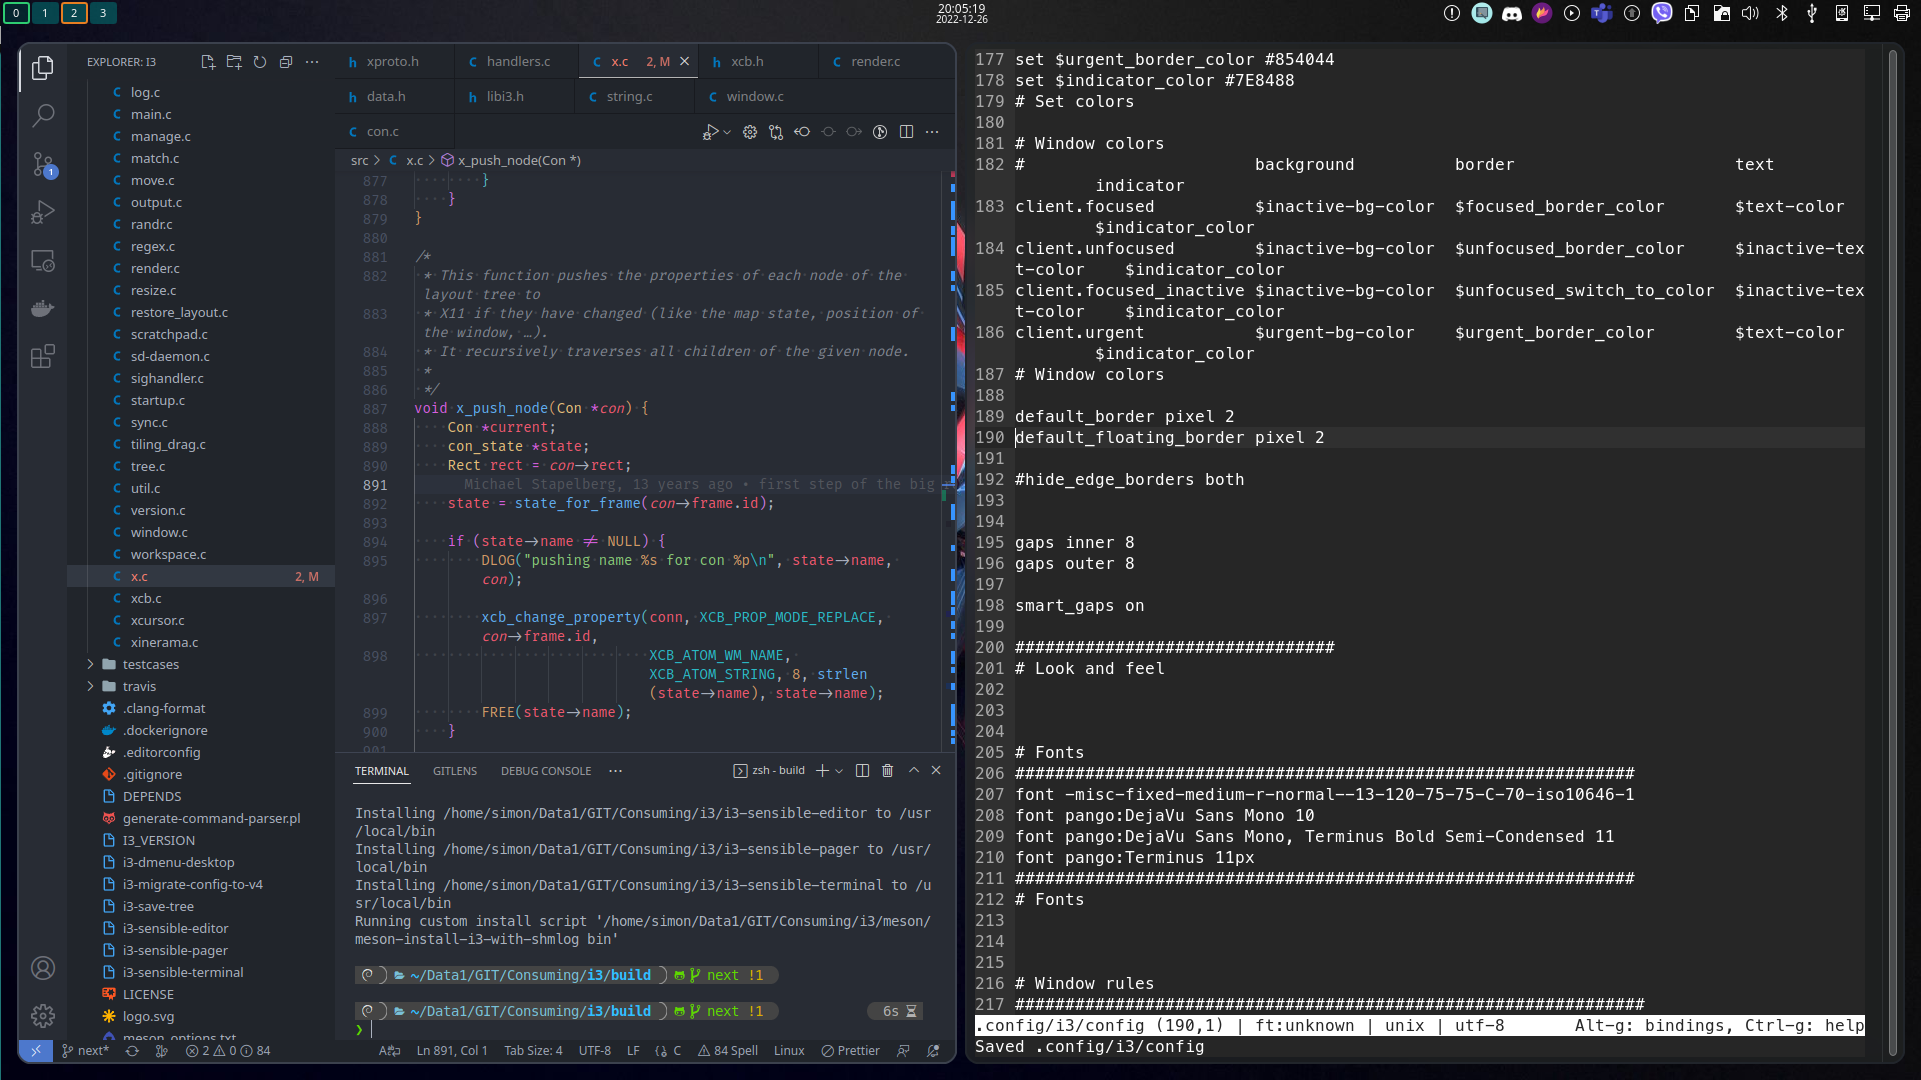The image size is (1921, 1080).
Task: Kill the terminal with trash icon
Action: coord(887,771)
